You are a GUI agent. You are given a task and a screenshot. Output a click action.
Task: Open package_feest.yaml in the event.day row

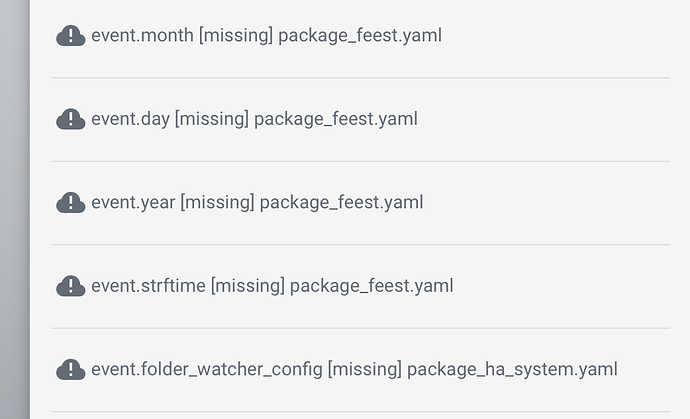336,119
